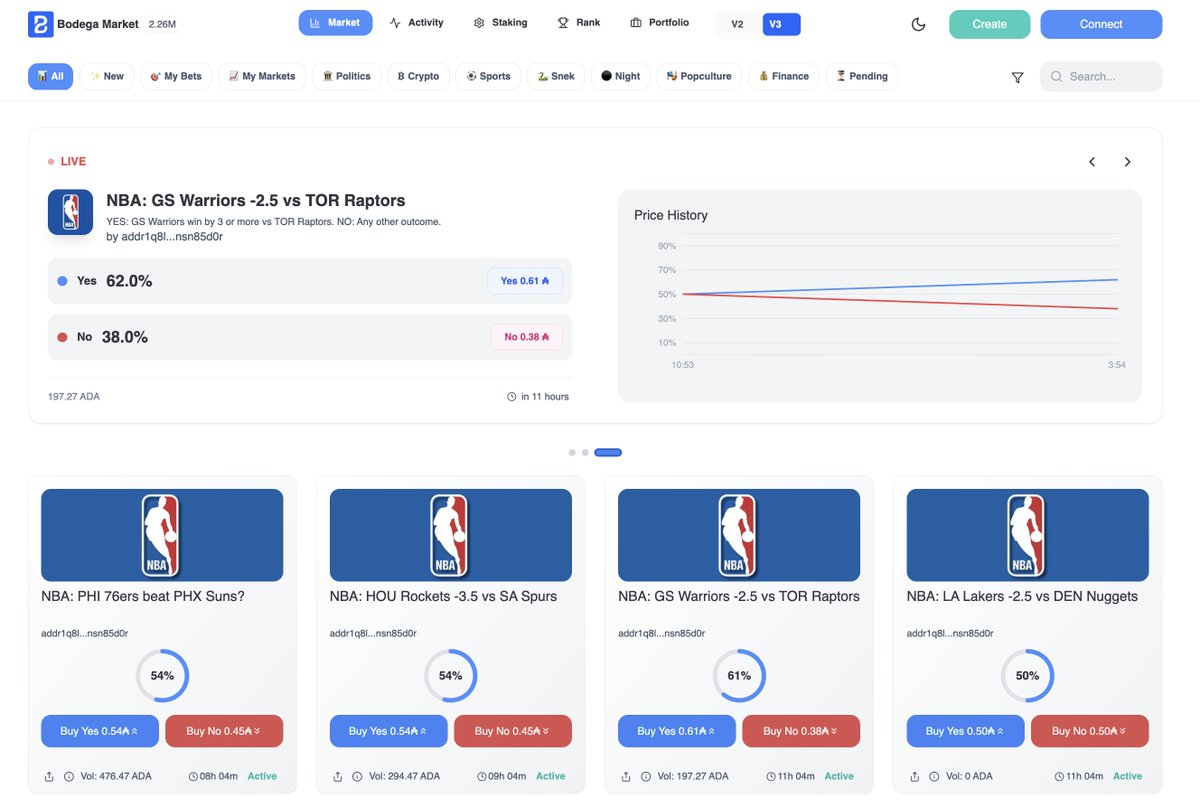
Task: Filter by Finance category
Action: click(784, 76)
